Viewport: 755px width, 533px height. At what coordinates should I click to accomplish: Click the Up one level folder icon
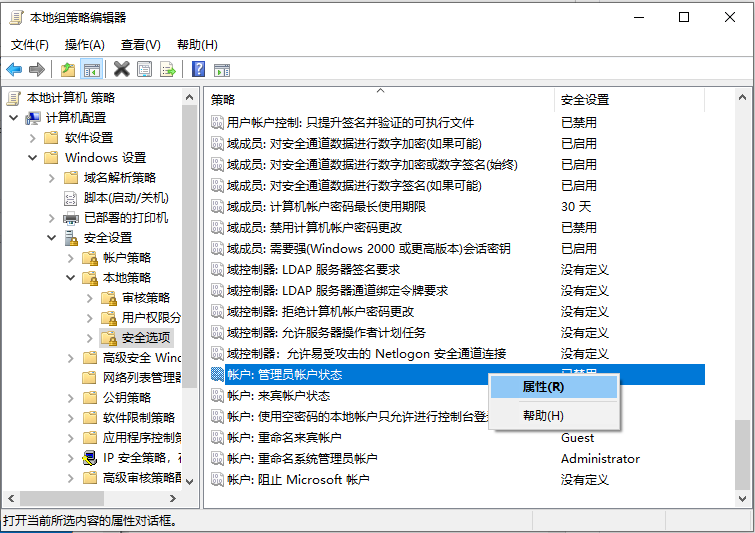(x=67, y=69)
